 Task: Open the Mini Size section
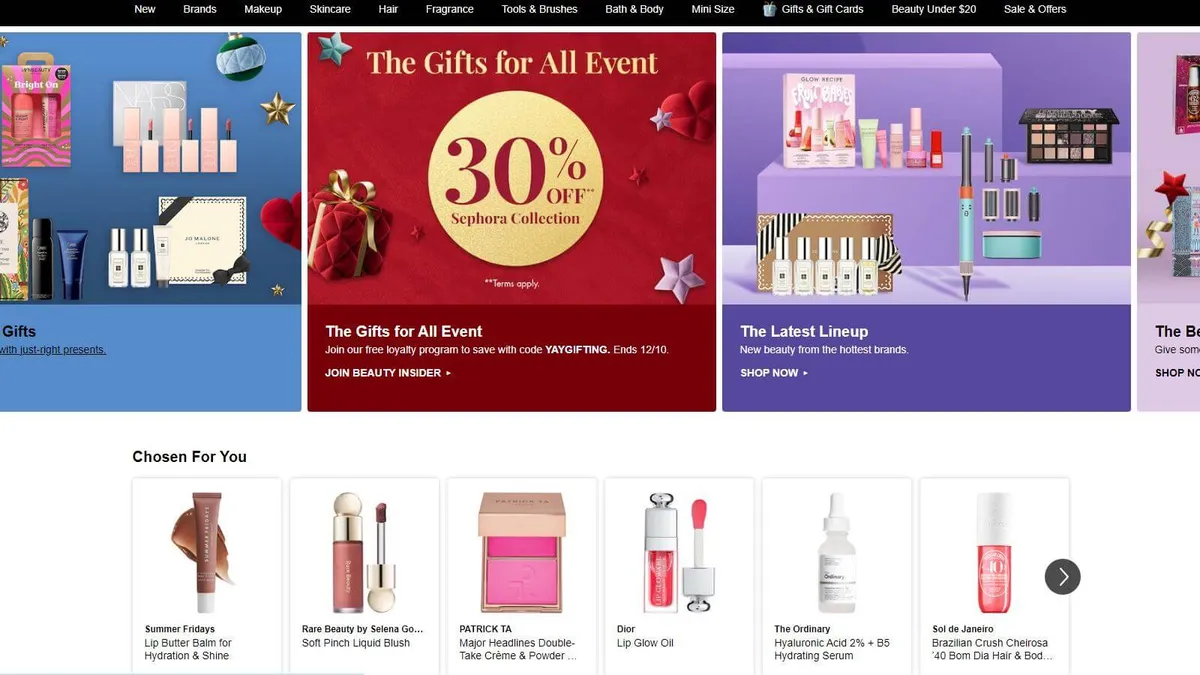pyautogui.click(x=713, y=9)
